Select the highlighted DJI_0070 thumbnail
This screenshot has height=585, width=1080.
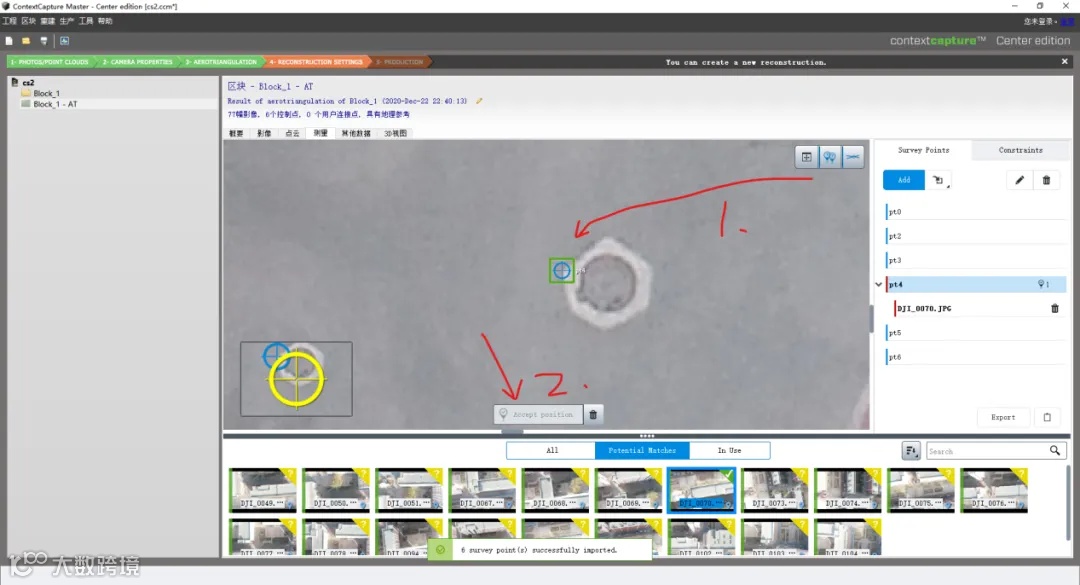[701, 490]
